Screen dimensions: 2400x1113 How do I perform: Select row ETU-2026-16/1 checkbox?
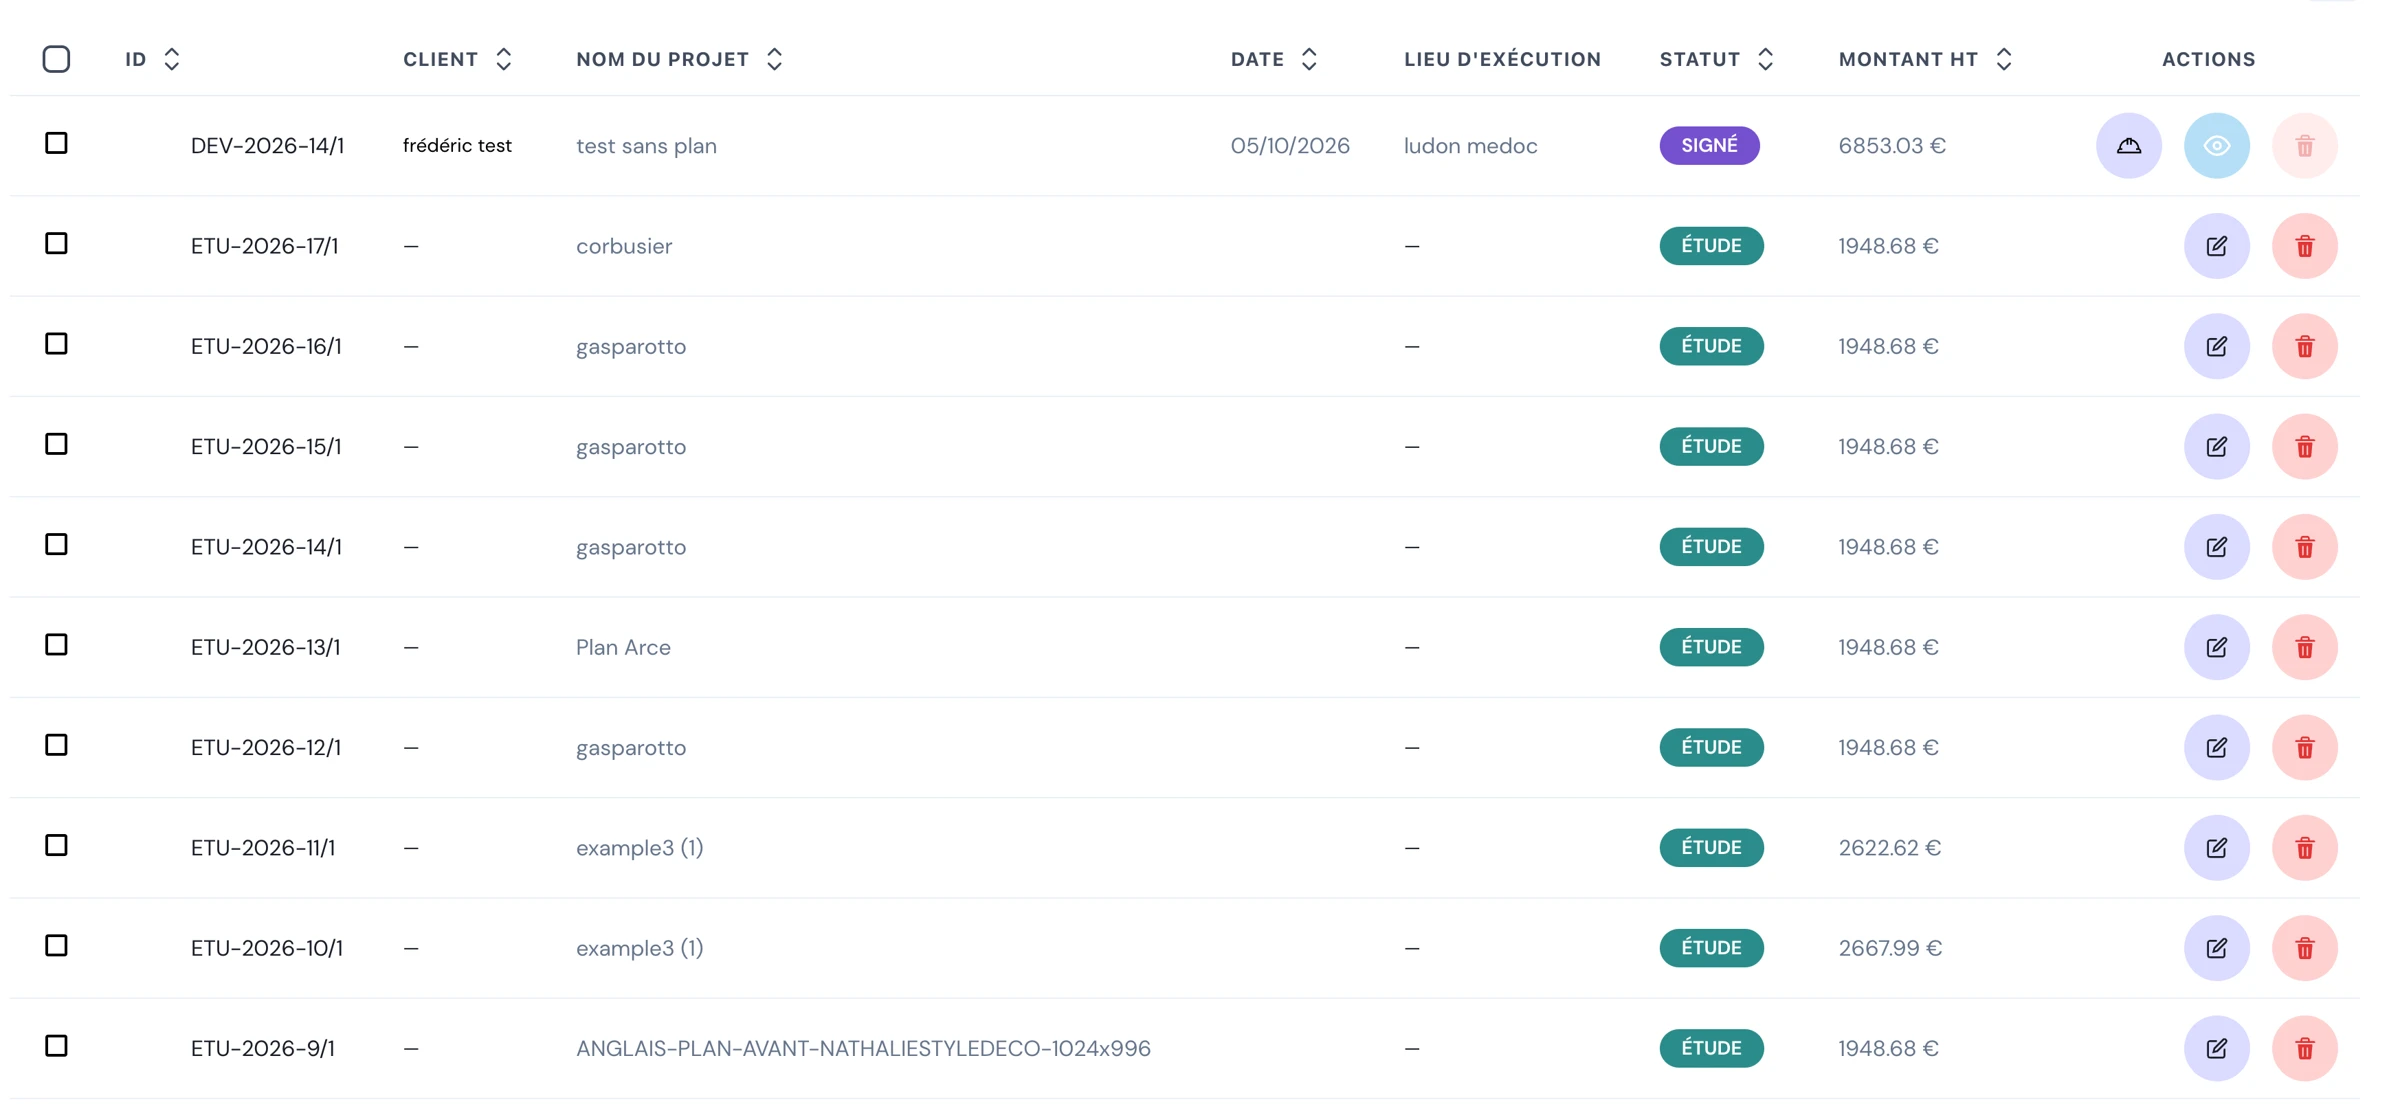pos(56,344)
